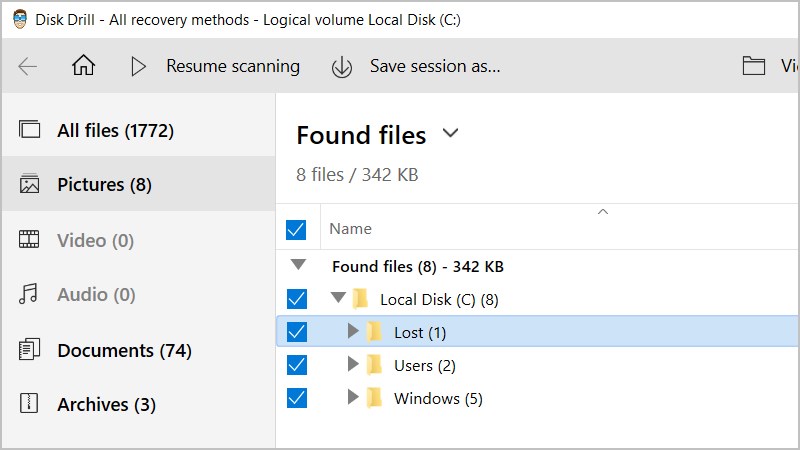The height and width of the screenshot is (450, 800).
Task: Click the folder view icon in toolbar
Action: (754, 66)
